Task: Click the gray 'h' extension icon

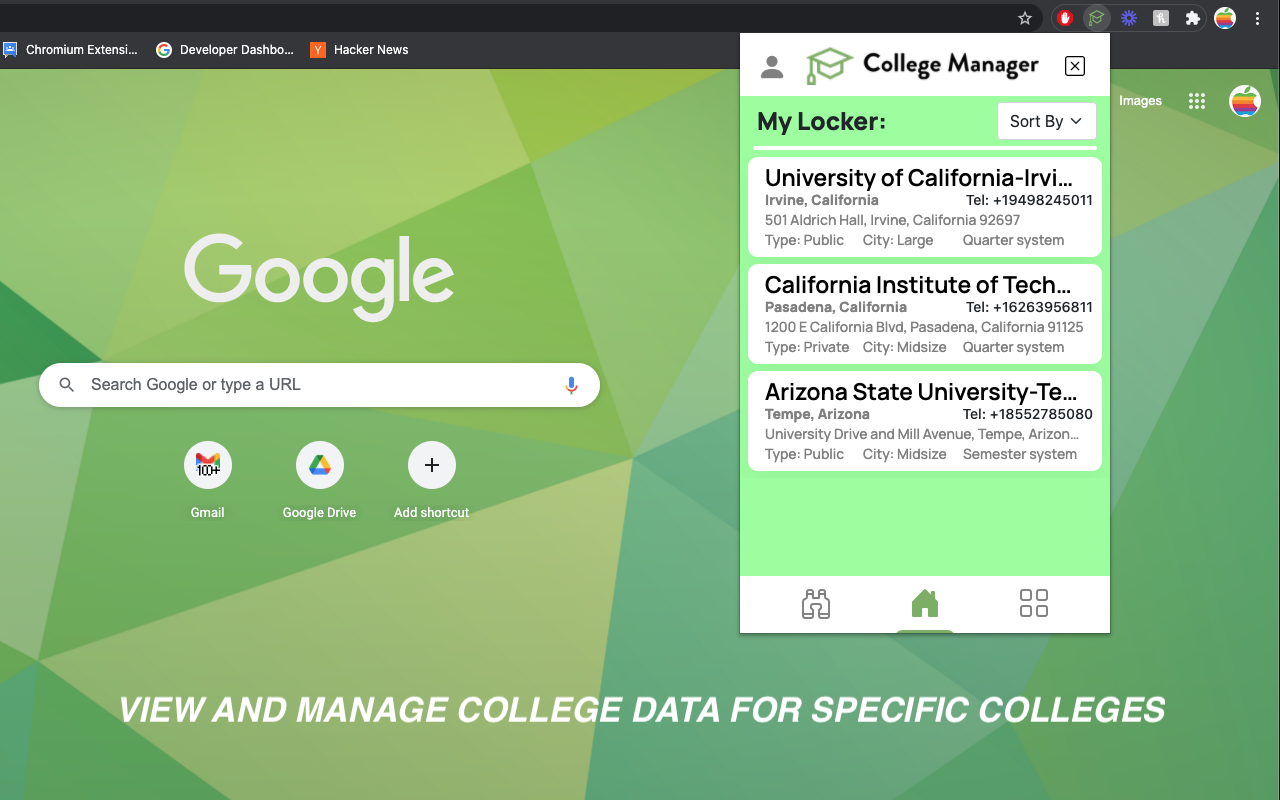Action: tap(1161, 17)
